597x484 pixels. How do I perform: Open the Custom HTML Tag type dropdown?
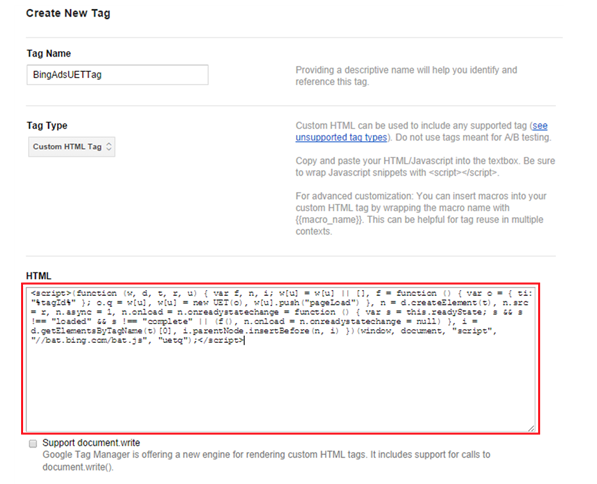click(72, 147)
